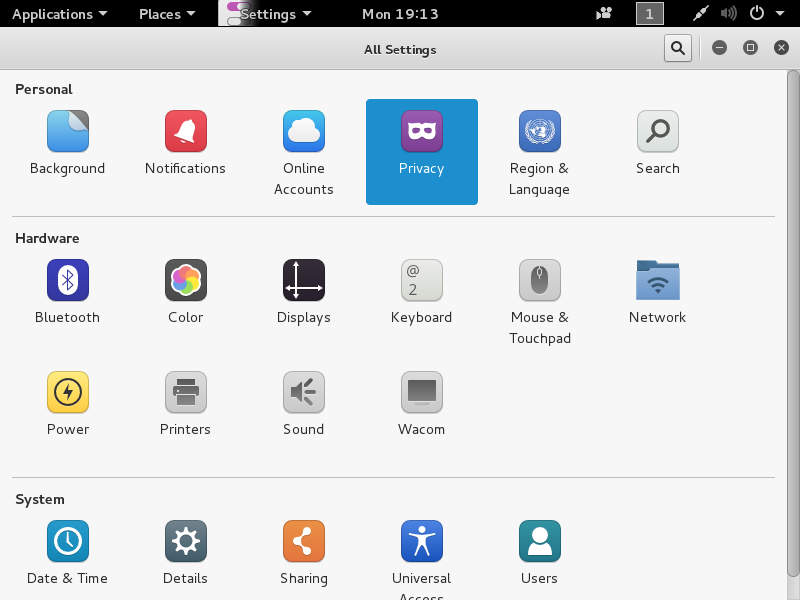Open Online Accounts settings

point(304,152)
